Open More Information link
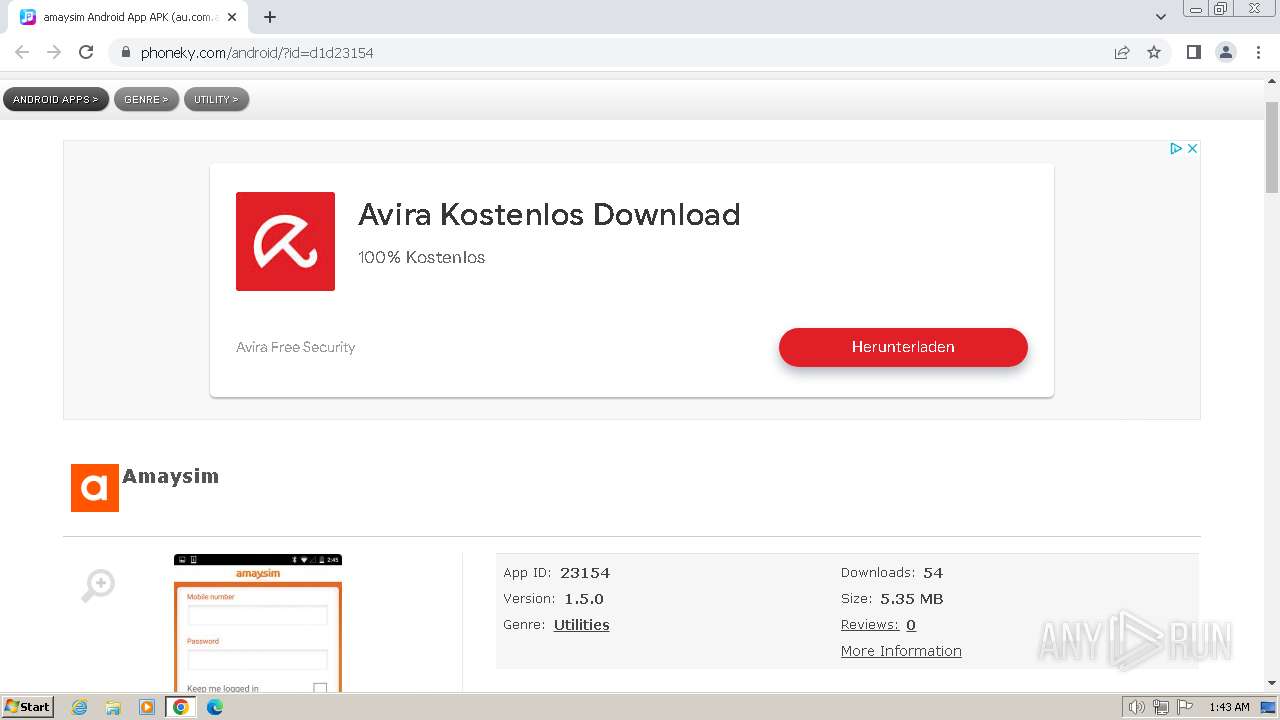The height and width of the screenshot is (720, 1280). [901, 651]
